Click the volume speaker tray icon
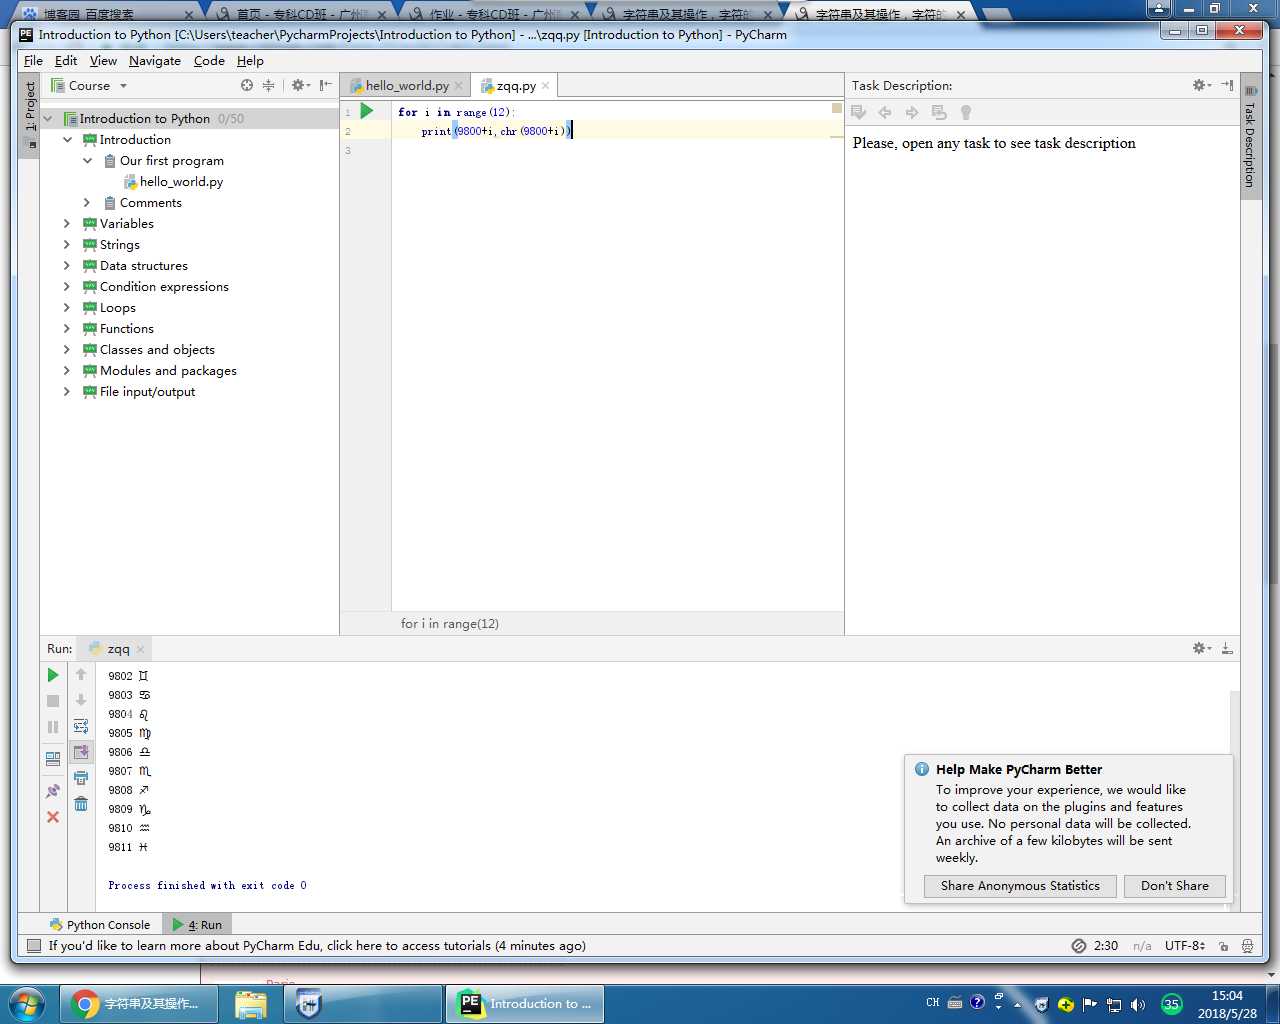The height and width of the screenshot is (1024, 1280). pos(1138,1004)
